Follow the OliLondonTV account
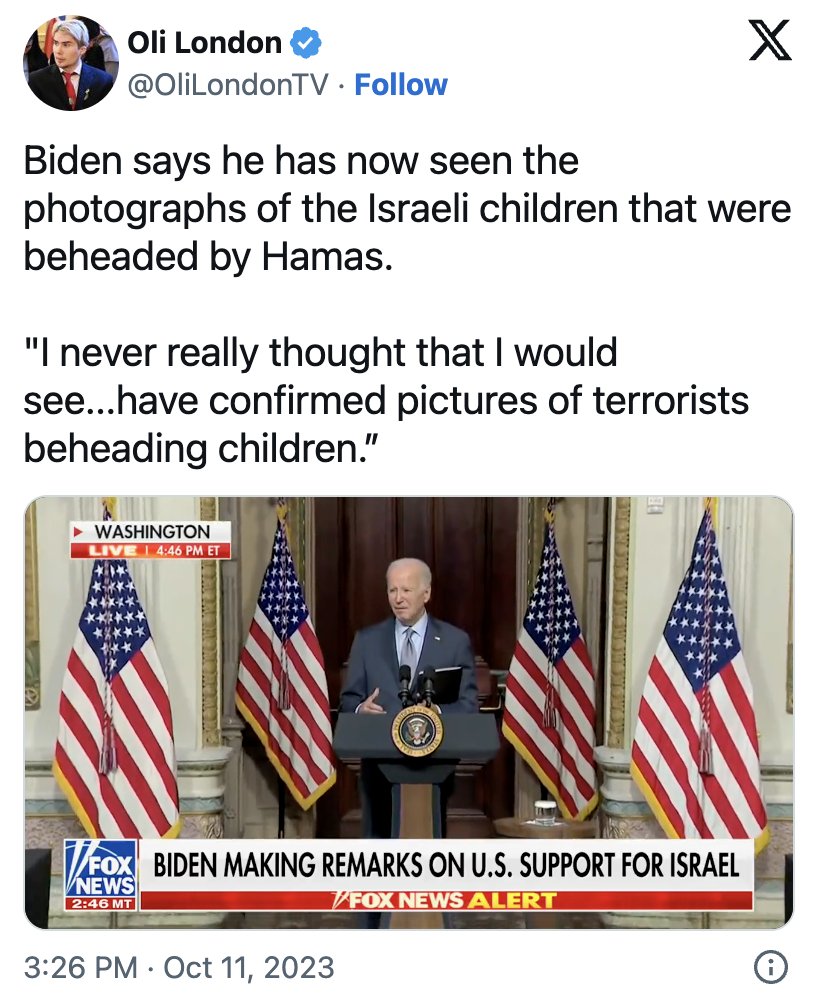This screenshot has height=1002, width=818. (401, 84)
